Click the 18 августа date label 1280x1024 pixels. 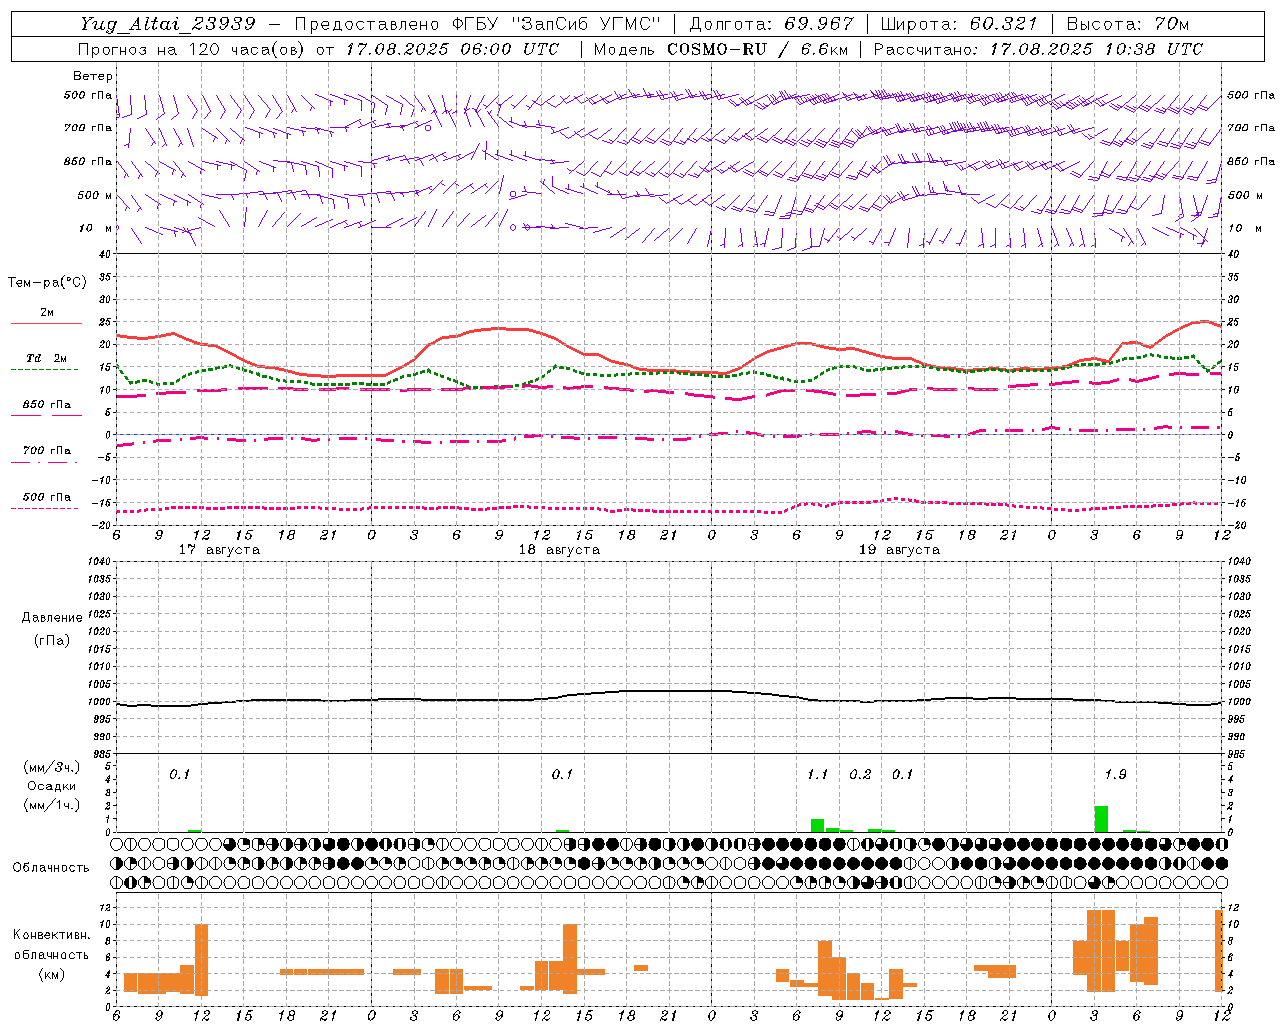tap(559, 550)
